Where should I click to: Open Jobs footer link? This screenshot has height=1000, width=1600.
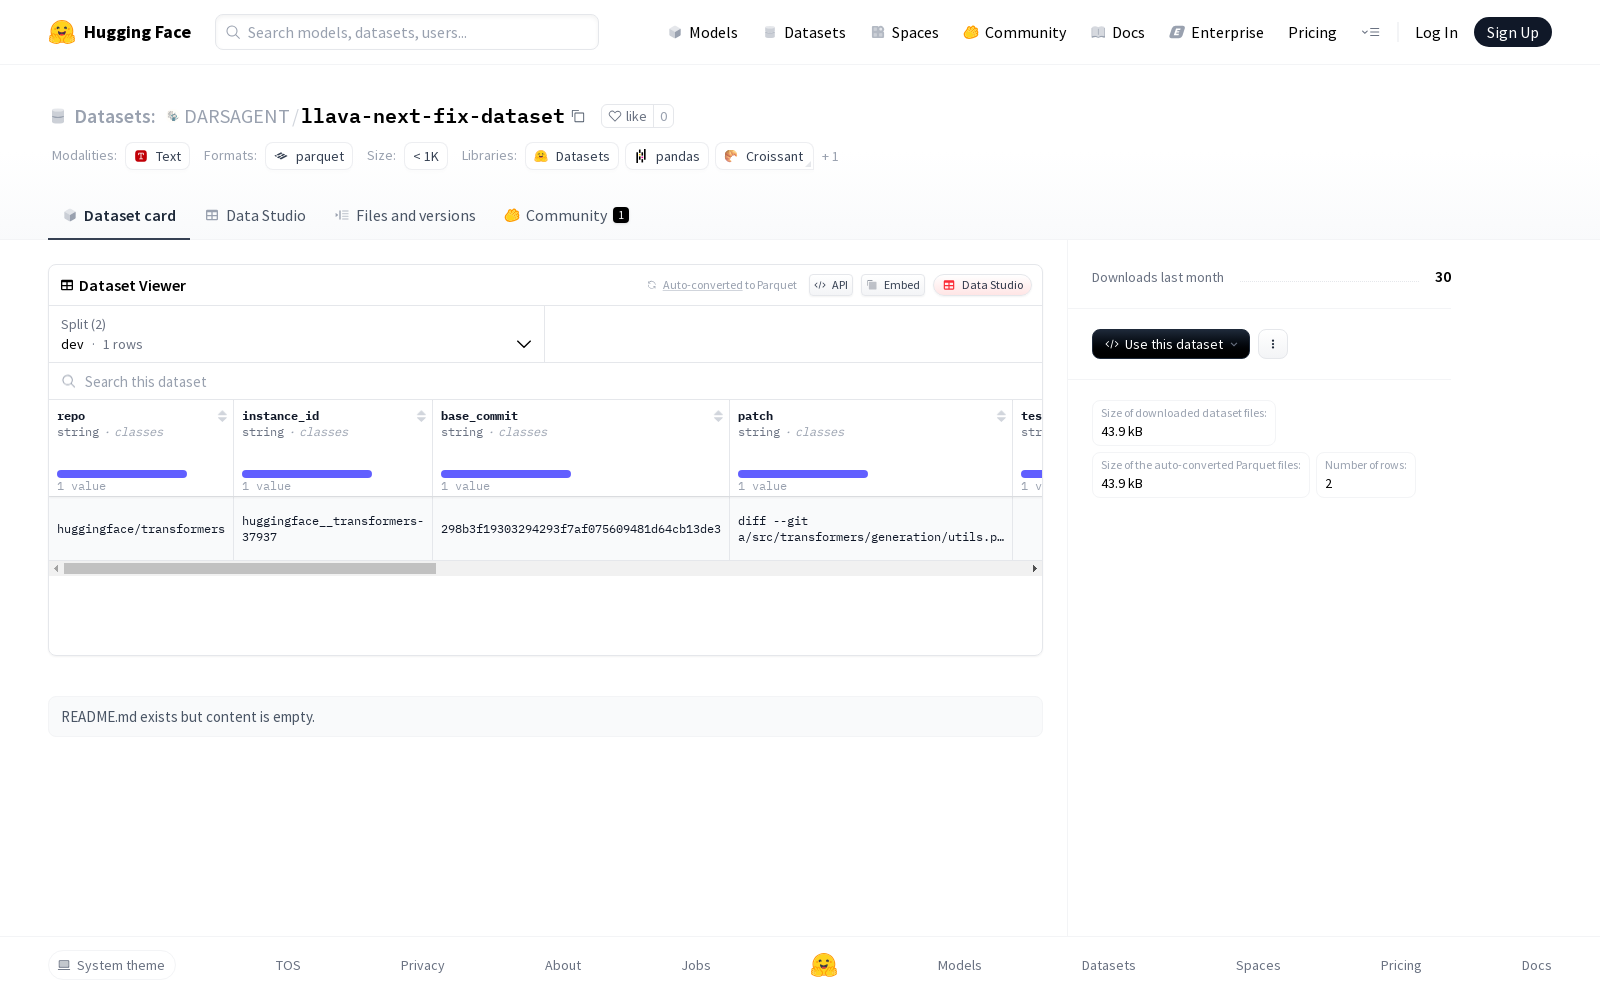point(696,965)
